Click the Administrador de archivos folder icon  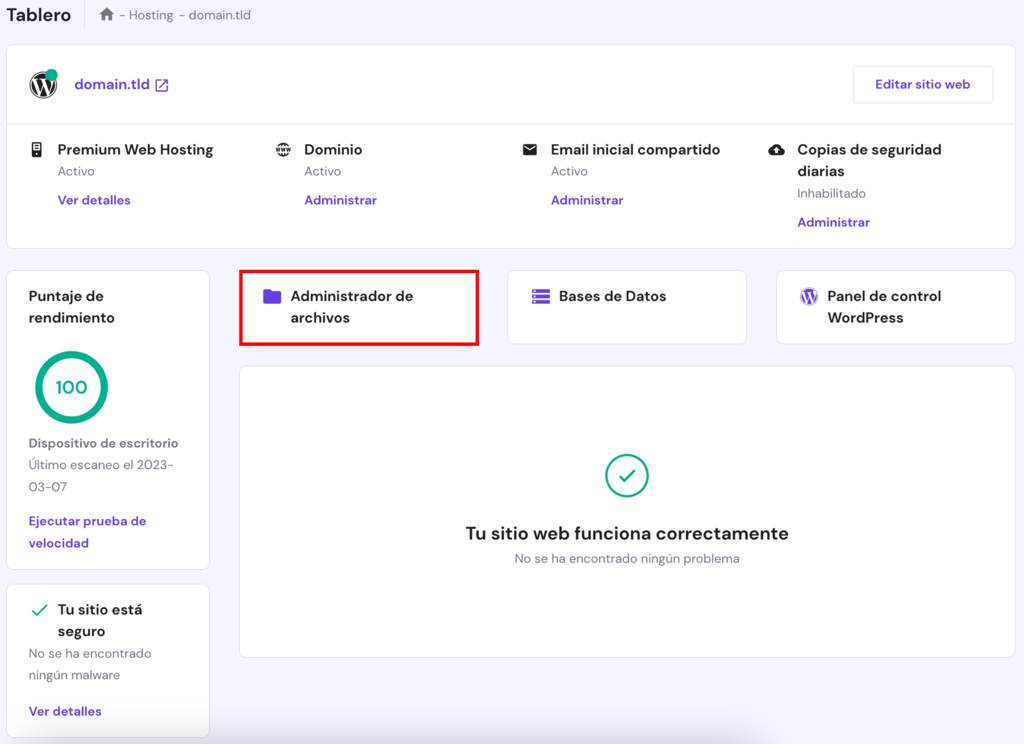tap(270, 296)
